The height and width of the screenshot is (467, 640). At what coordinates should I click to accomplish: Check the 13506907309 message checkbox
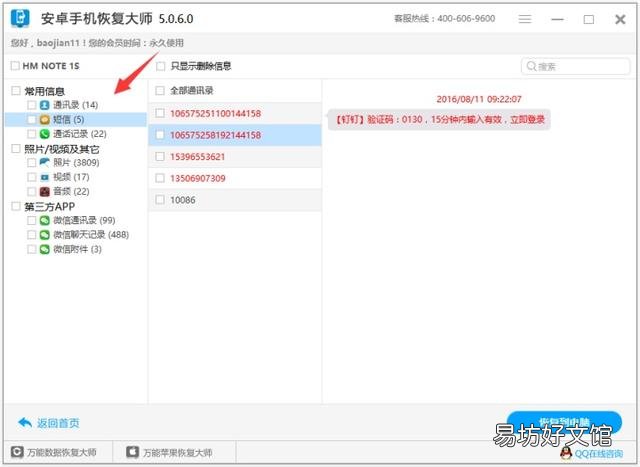[160, 178]
